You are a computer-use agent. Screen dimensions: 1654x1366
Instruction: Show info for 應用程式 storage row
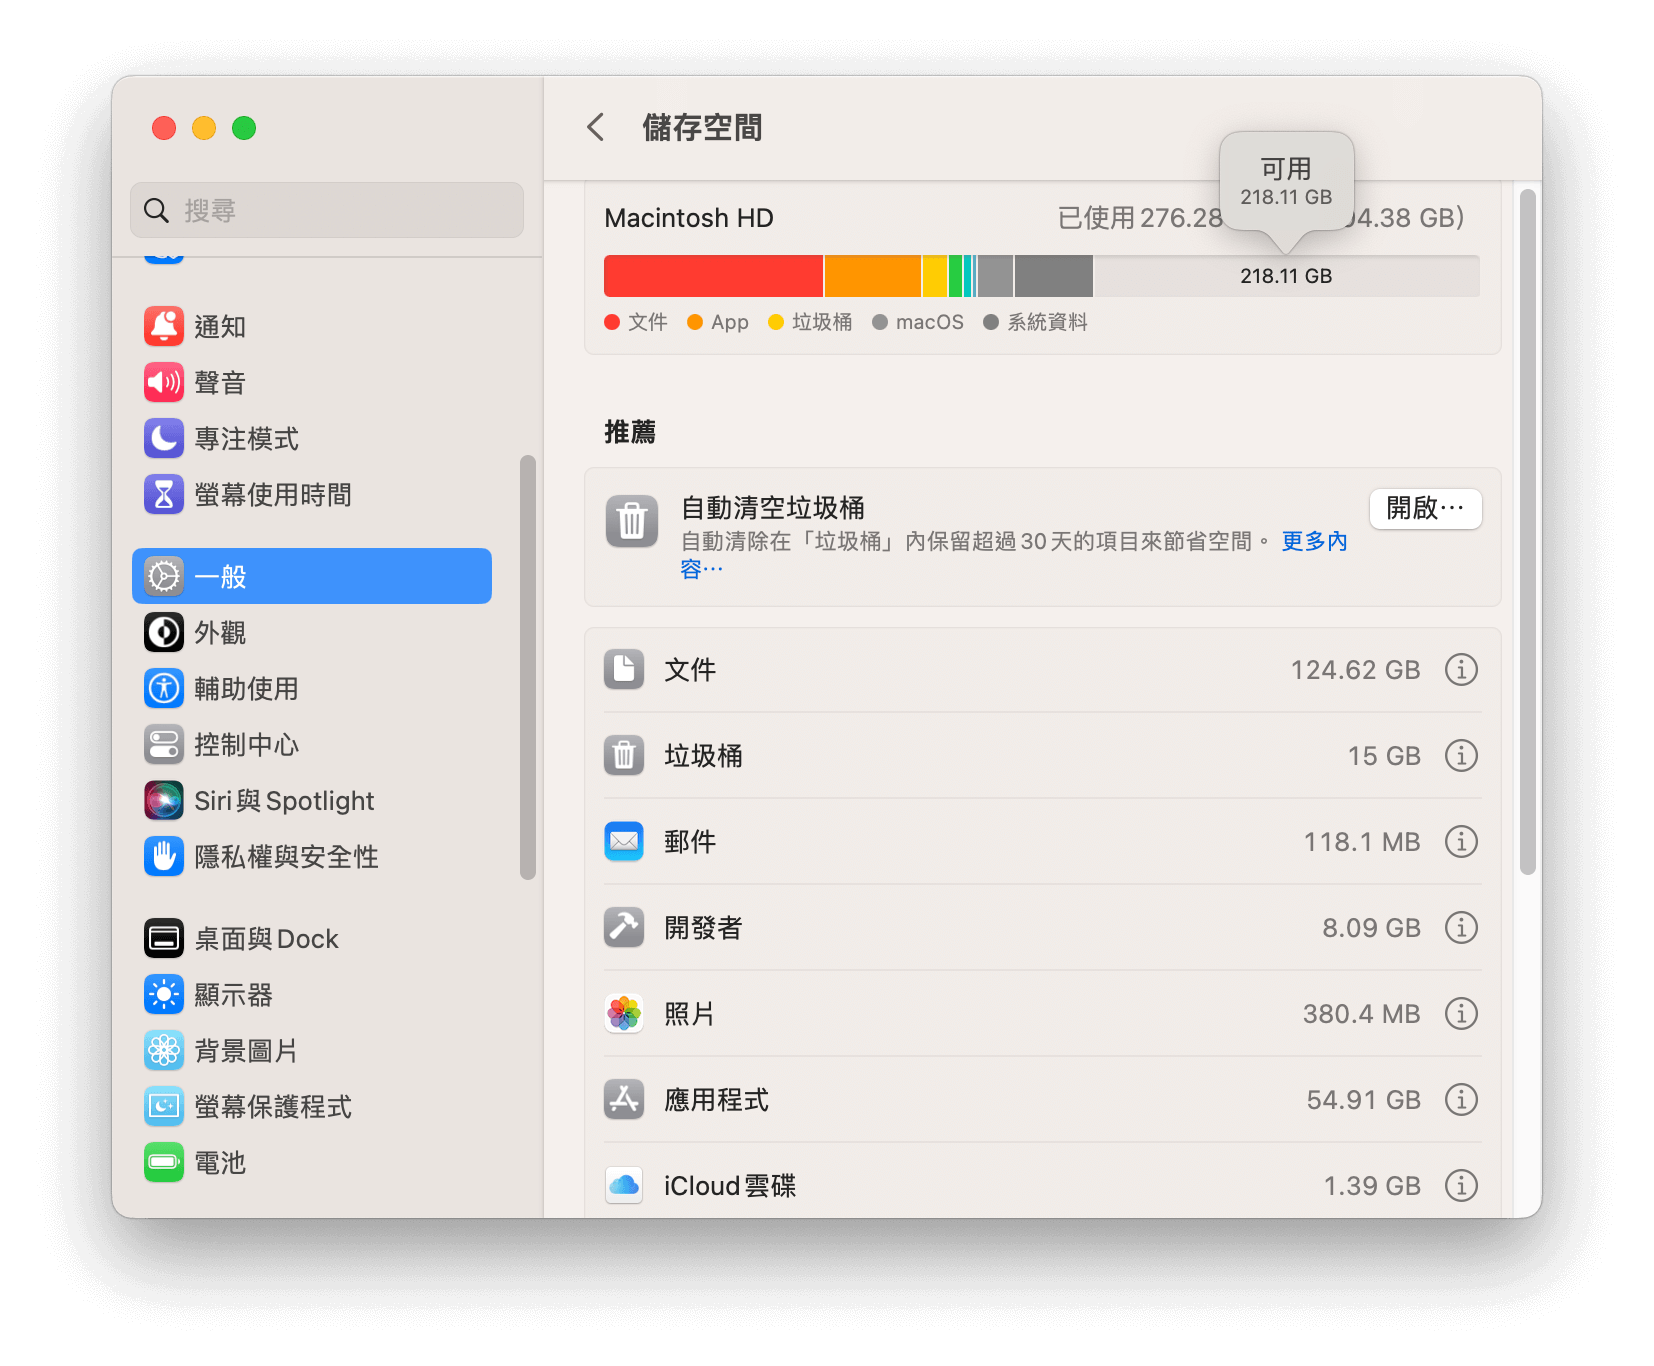click(1461, 1099)
